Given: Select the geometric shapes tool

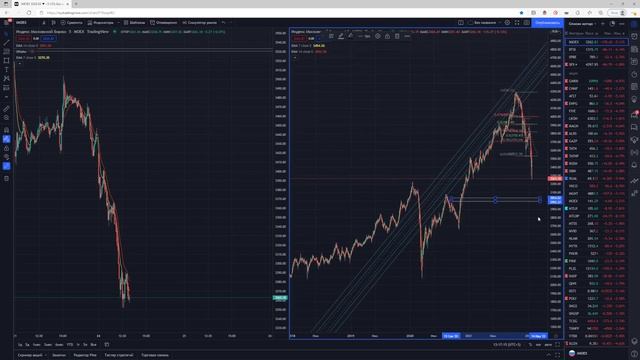Looking at the screenshot, I should coord(6,60).
